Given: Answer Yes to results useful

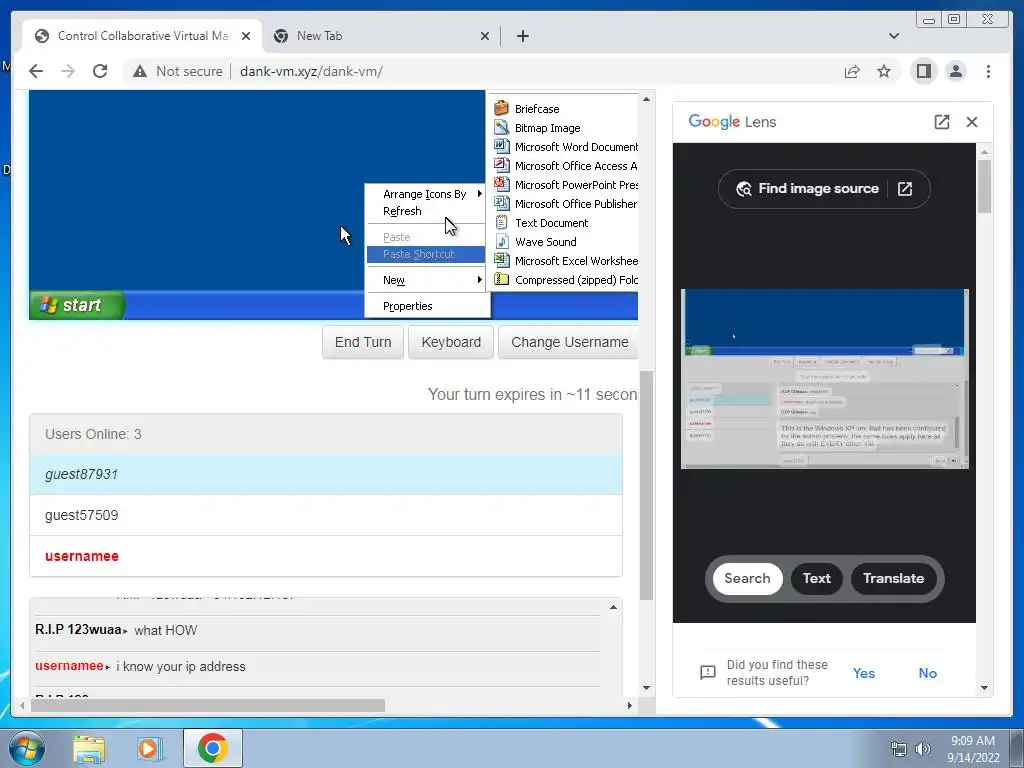Looking at the screenshot, I should coord(863,673).
